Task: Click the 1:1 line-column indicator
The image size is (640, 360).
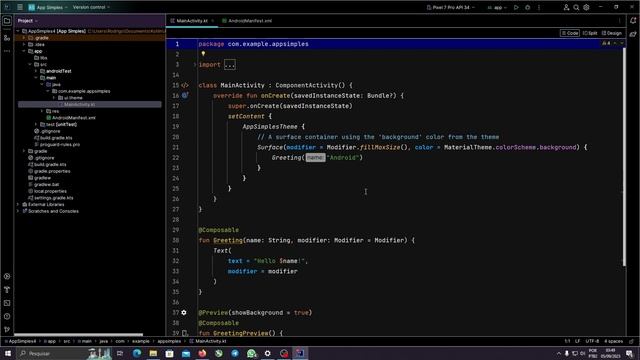Action: tap(567, 341)
